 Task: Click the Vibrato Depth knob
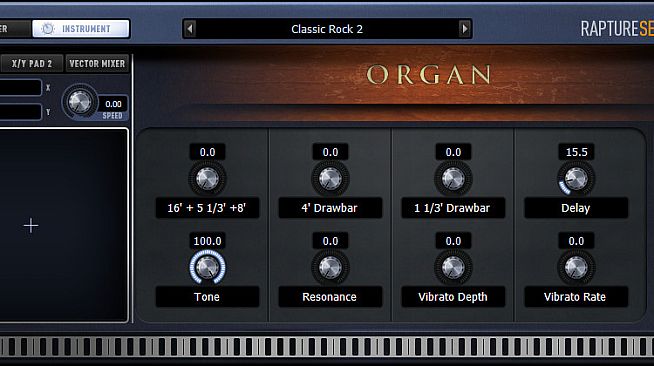point(453,267)
